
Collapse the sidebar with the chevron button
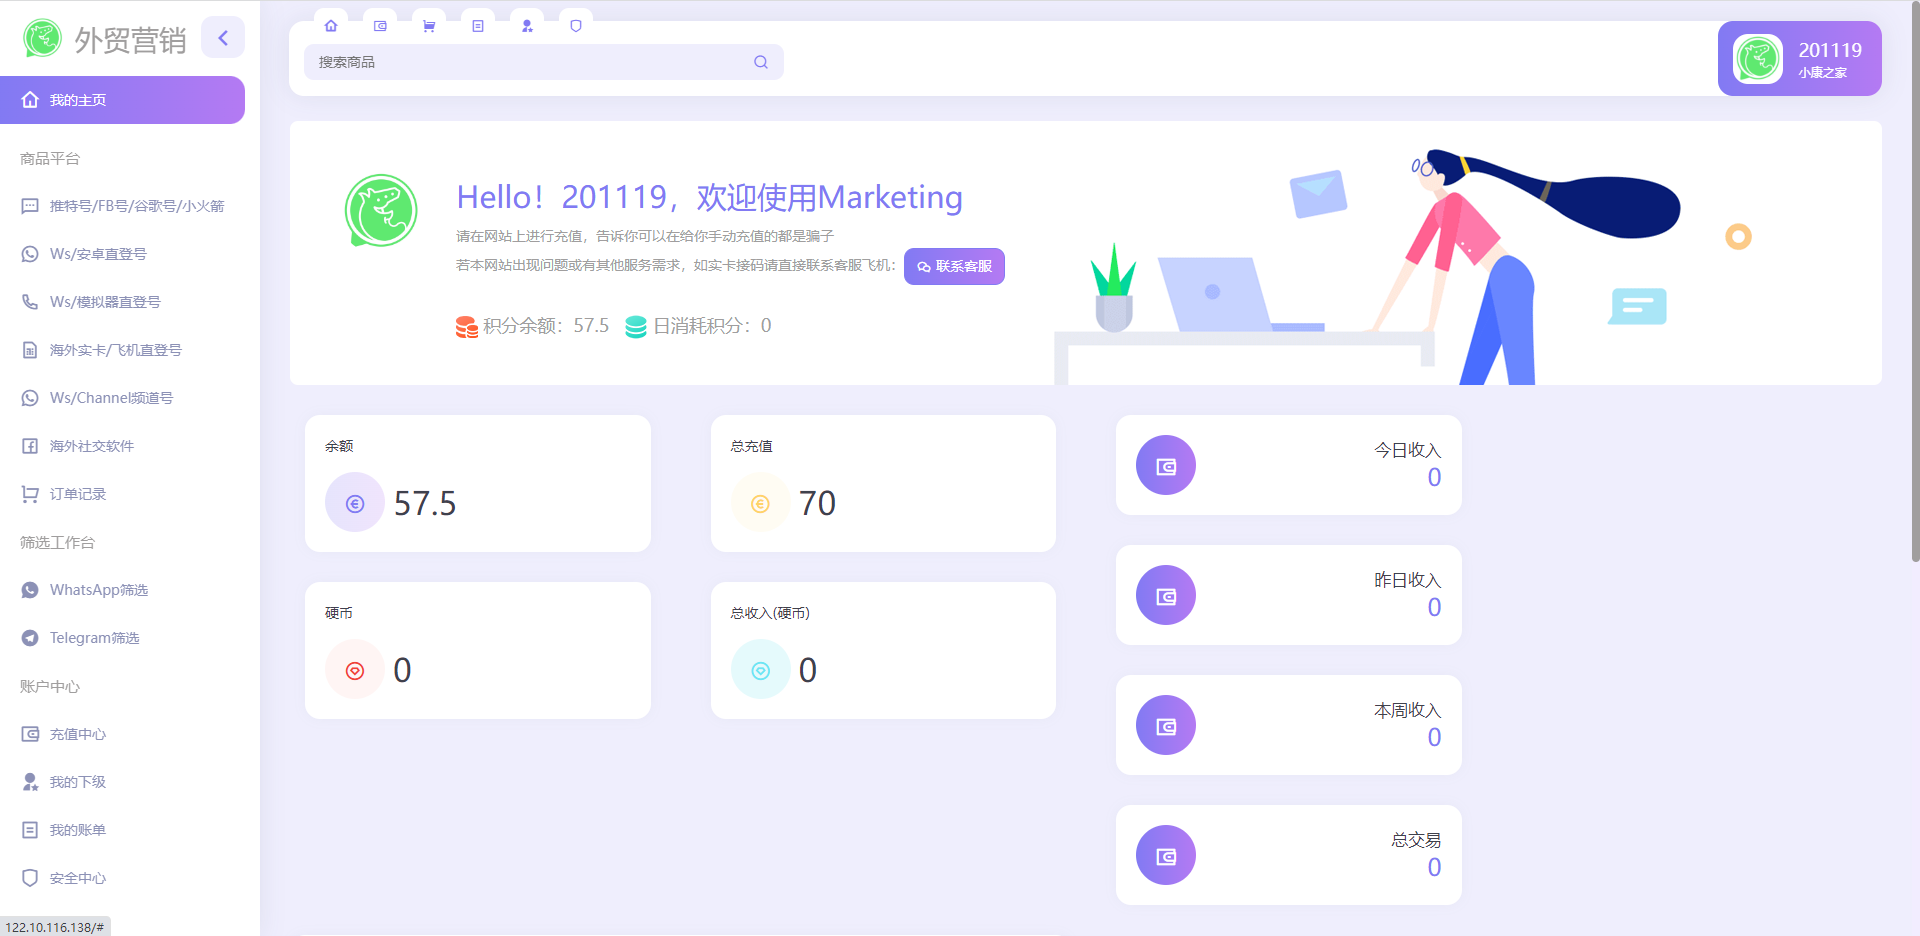223,37
